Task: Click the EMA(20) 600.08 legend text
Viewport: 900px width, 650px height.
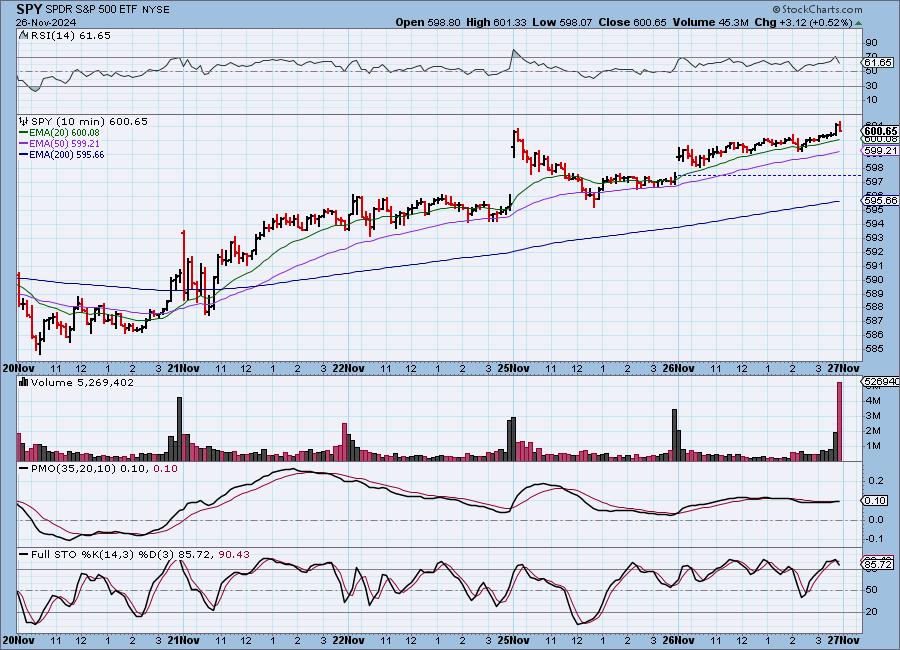Action: [64, 133]
